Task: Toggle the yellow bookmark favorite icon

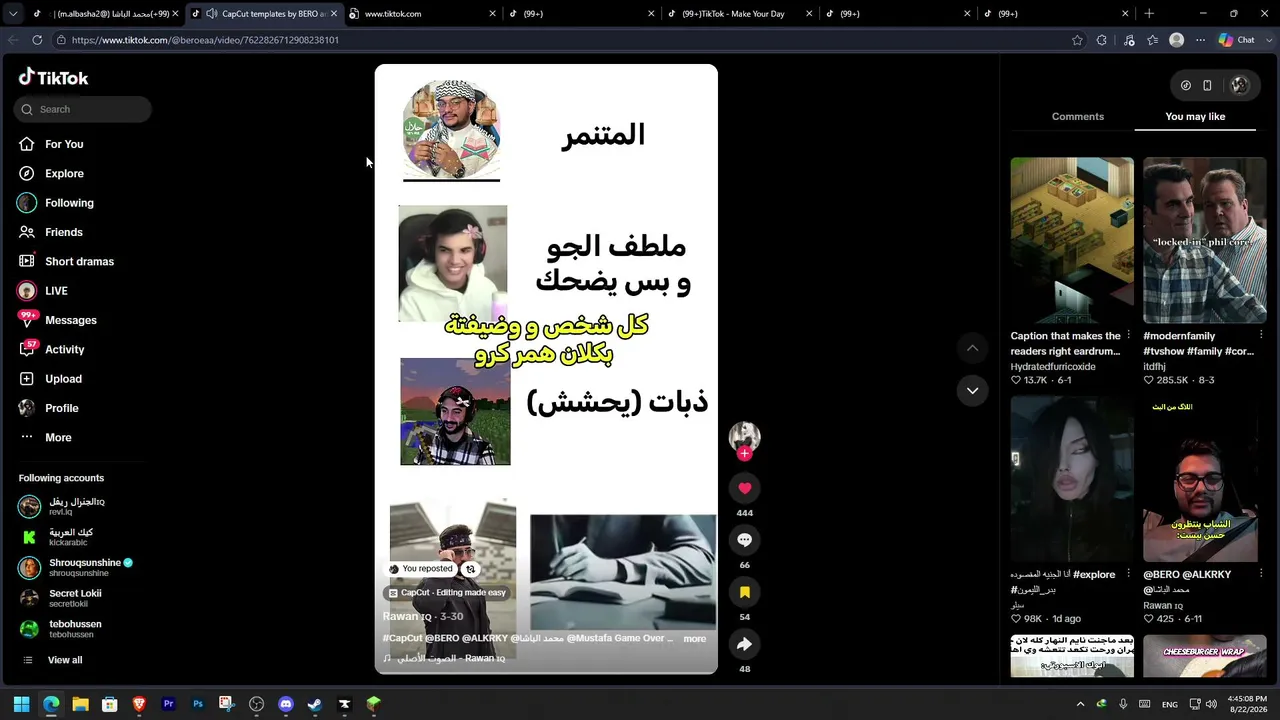Action: 744,592
